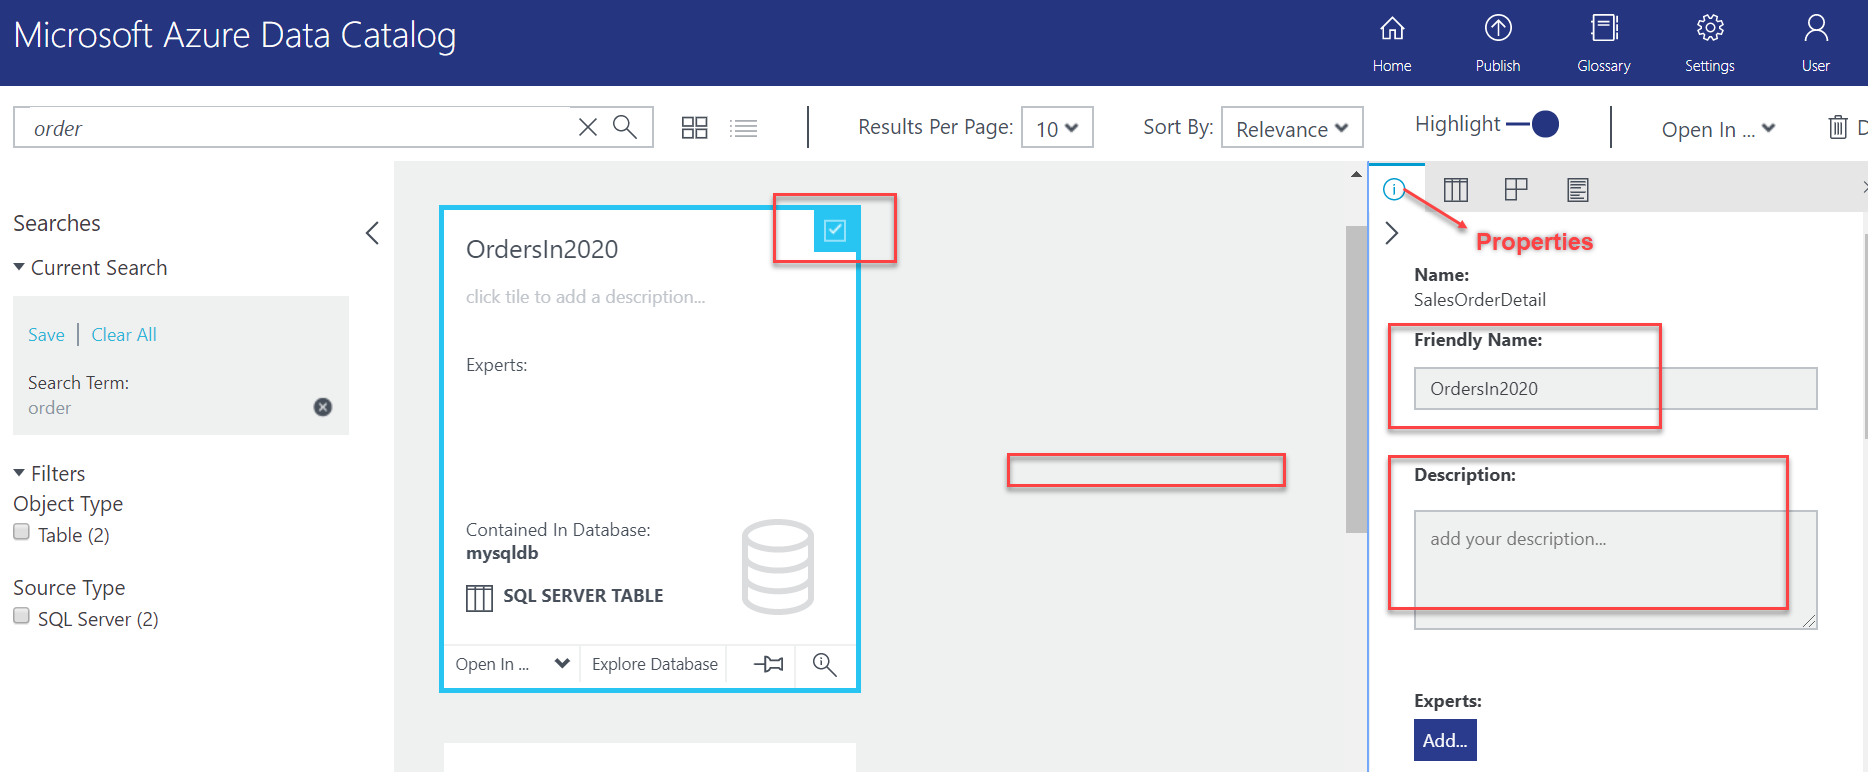Add an expert with Add... button

(x=1445, y=740)
